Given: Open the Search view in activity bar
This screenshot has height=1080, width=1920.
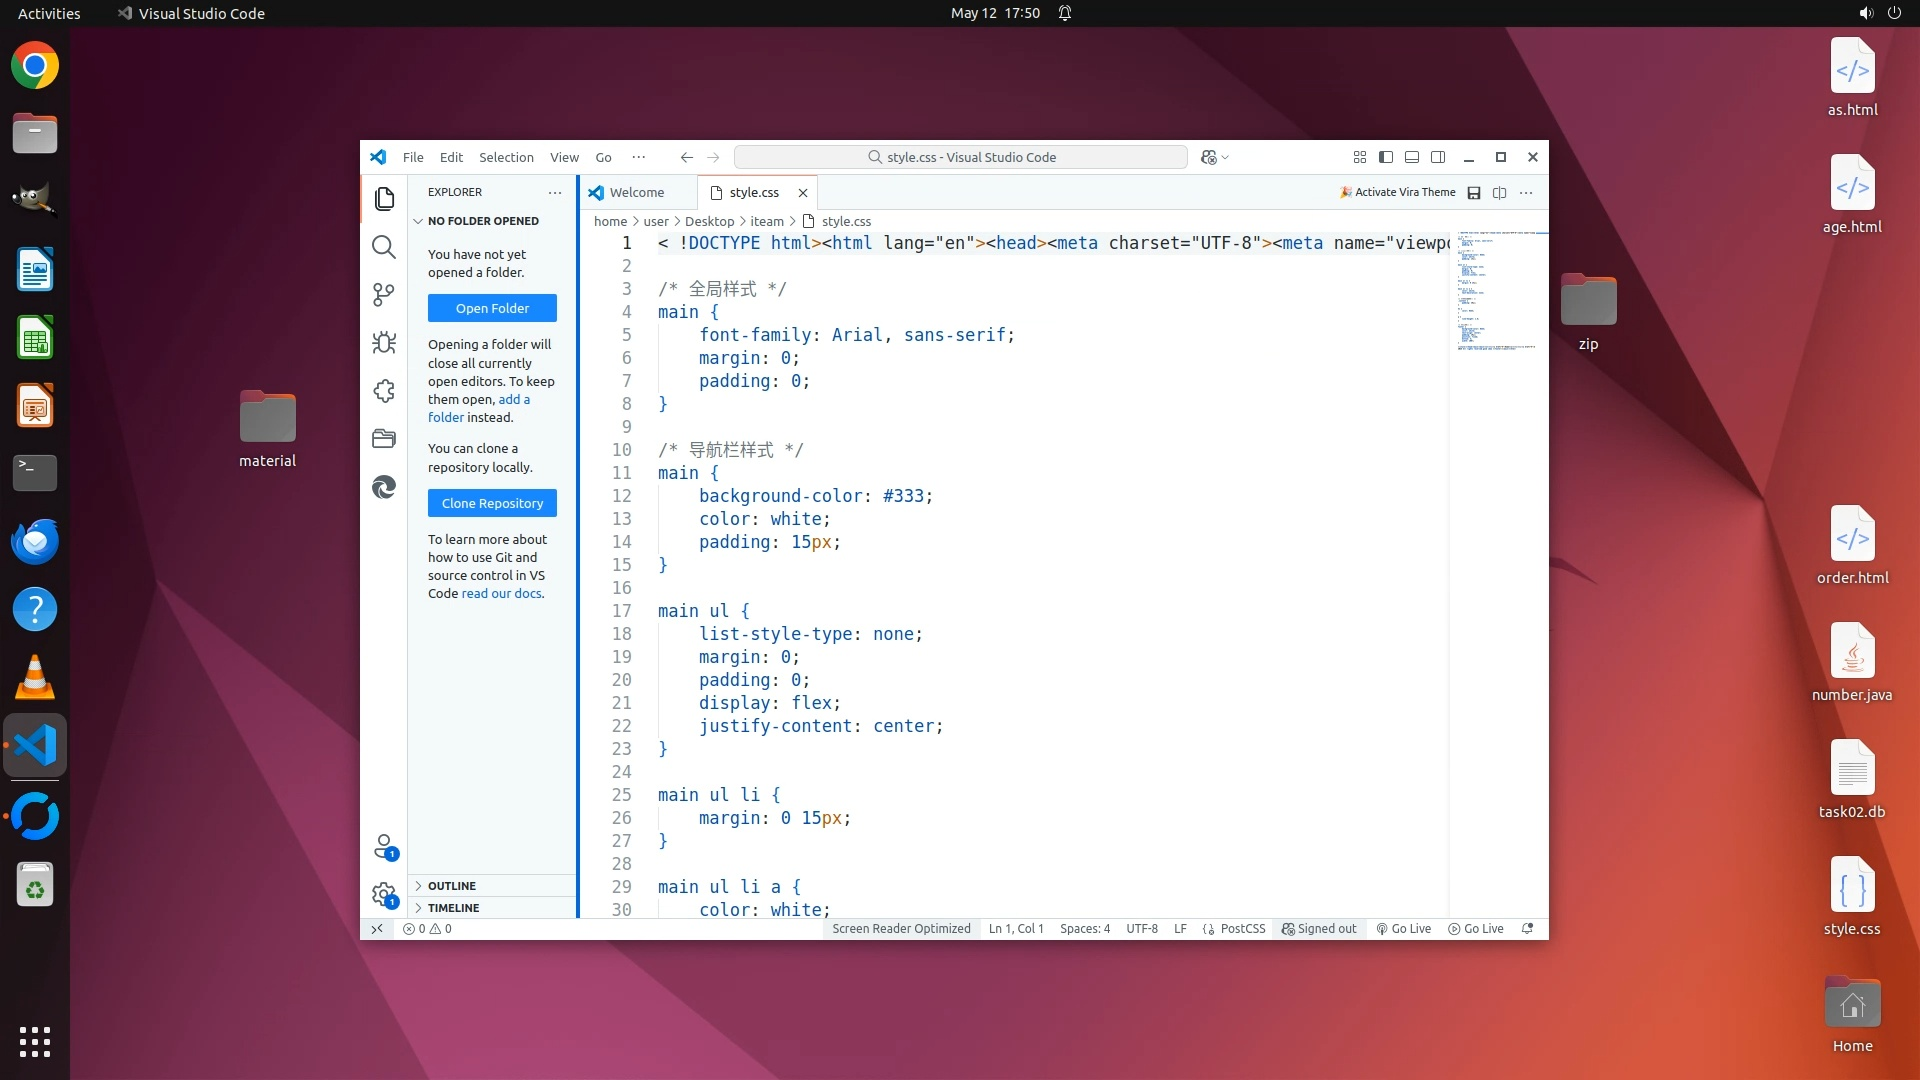Looking at the screenshot, I should tap(384, 247).
